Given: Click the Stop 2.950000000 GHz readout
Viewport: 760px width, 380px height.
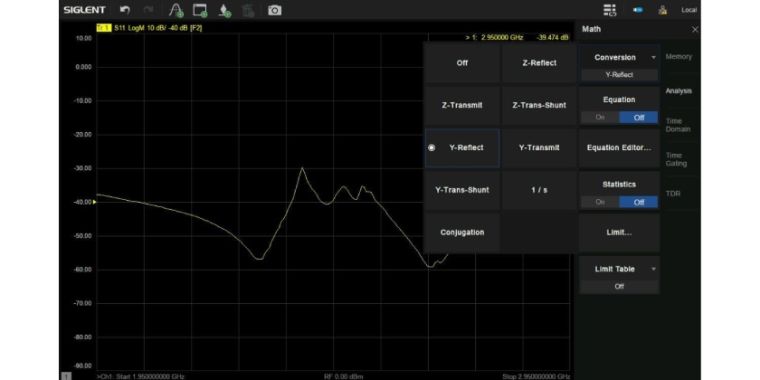Looking at the screenshot, I should (x=536, y=376).
